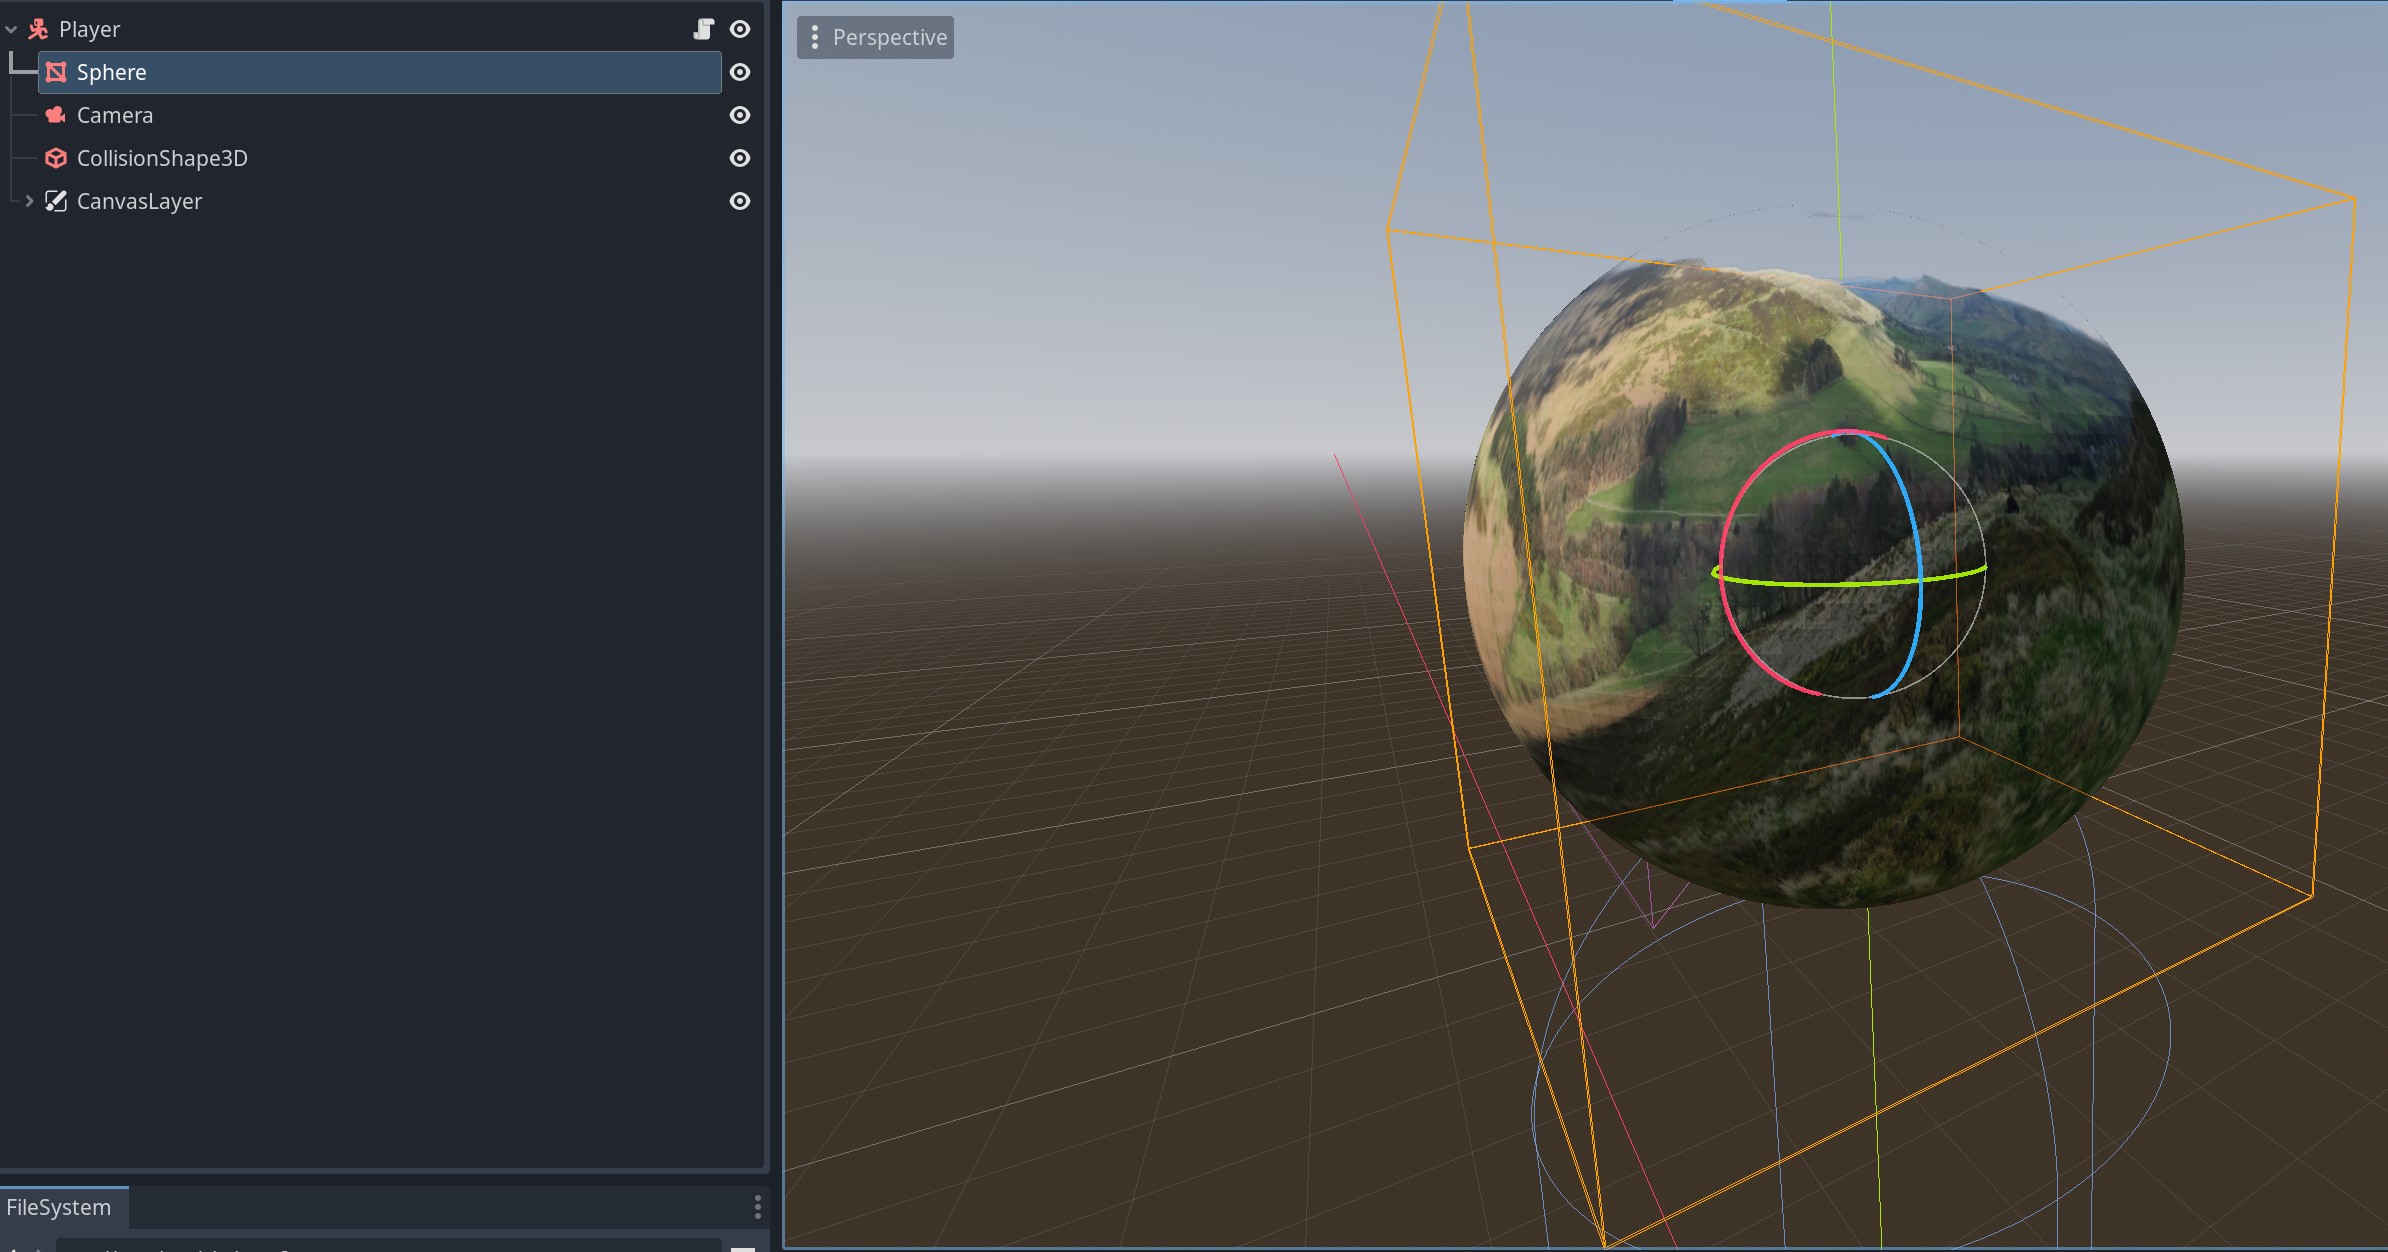Collapse the Player node tree
The height and width of the screenshot is (1252, 2388).
coord(12,30)
